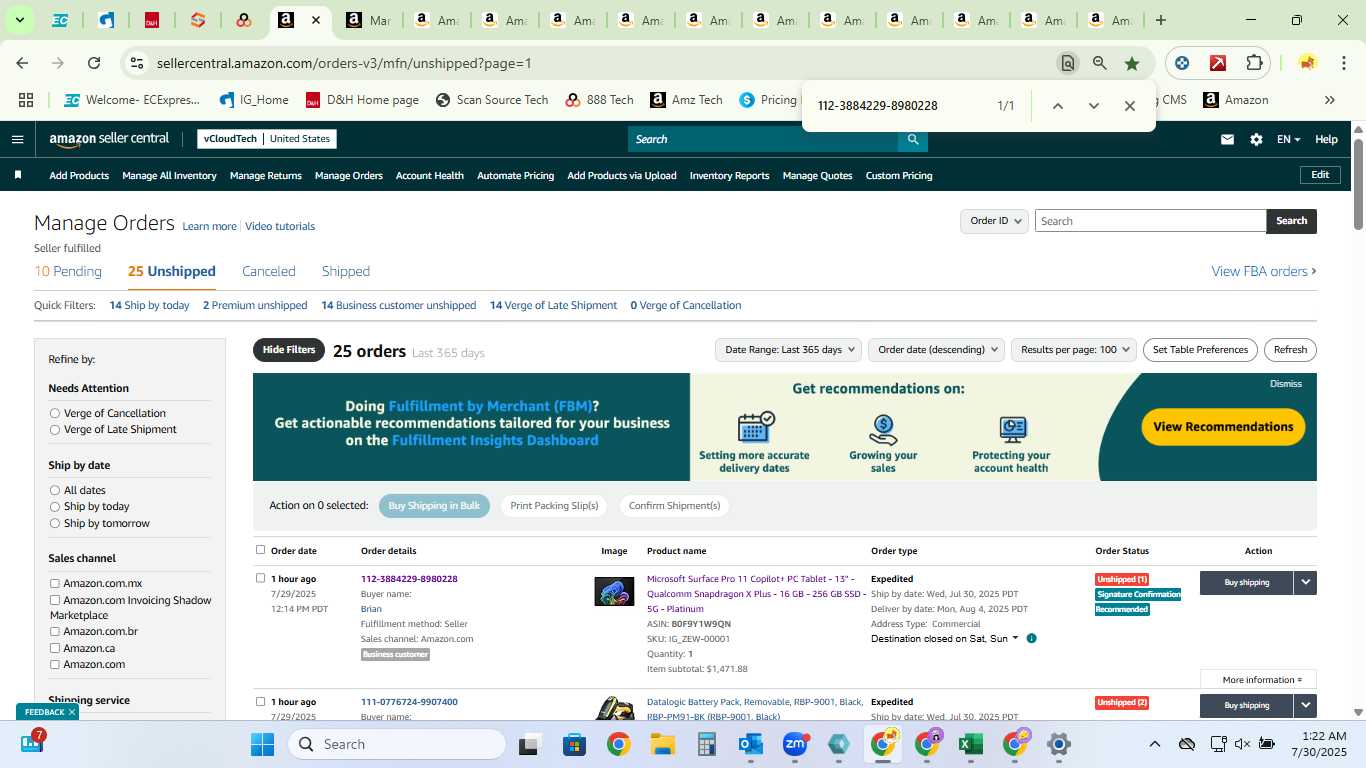Open the mail messages icon
The height and width of the screenshot is (768, 1366).
tap(1227, 139)
